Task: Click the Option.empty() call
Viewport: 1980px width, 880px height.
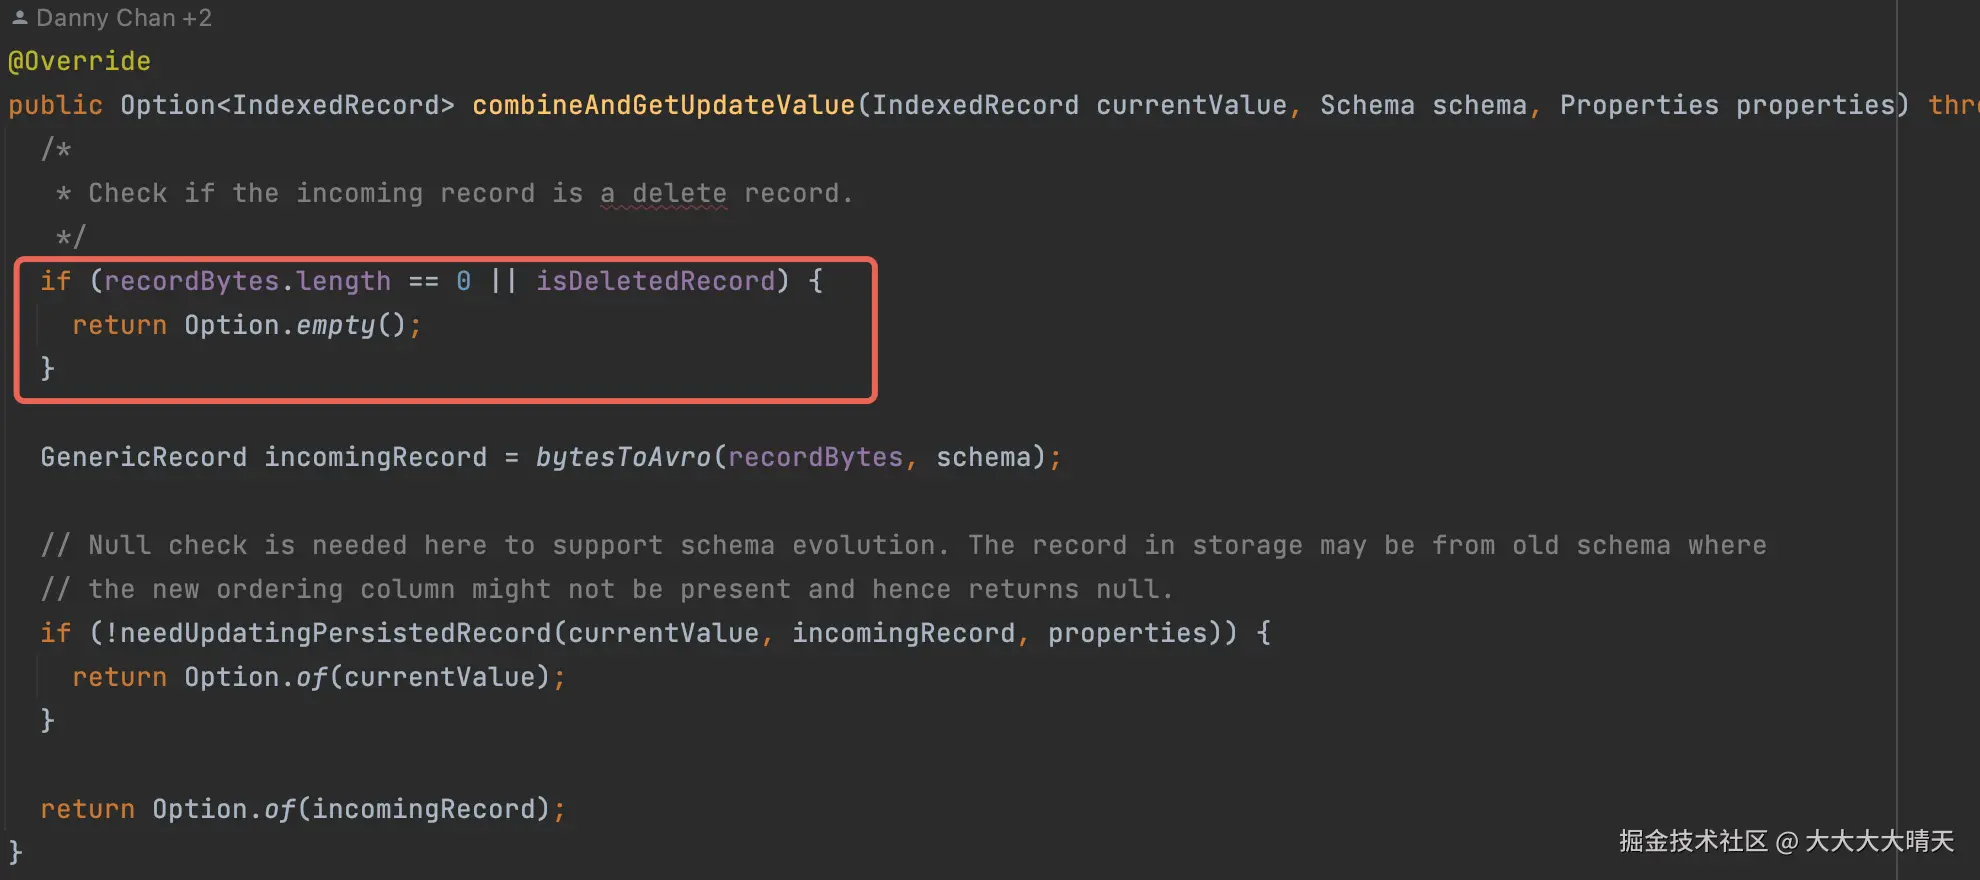Action: [295, 325]
